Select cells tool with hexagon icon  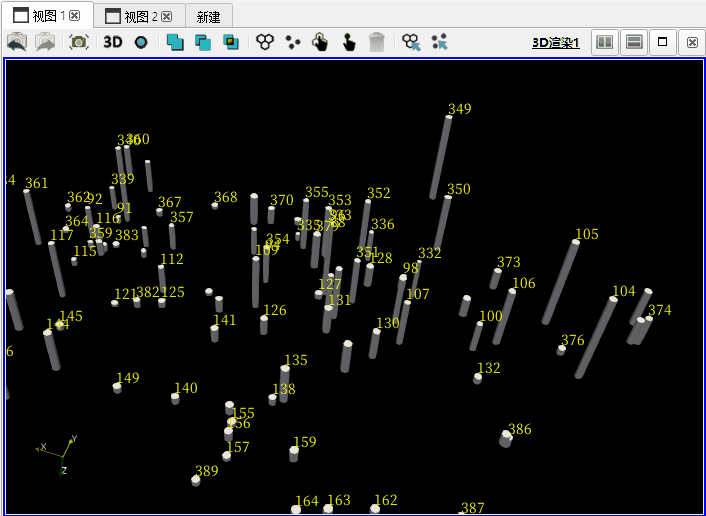(x=265, y=42)
